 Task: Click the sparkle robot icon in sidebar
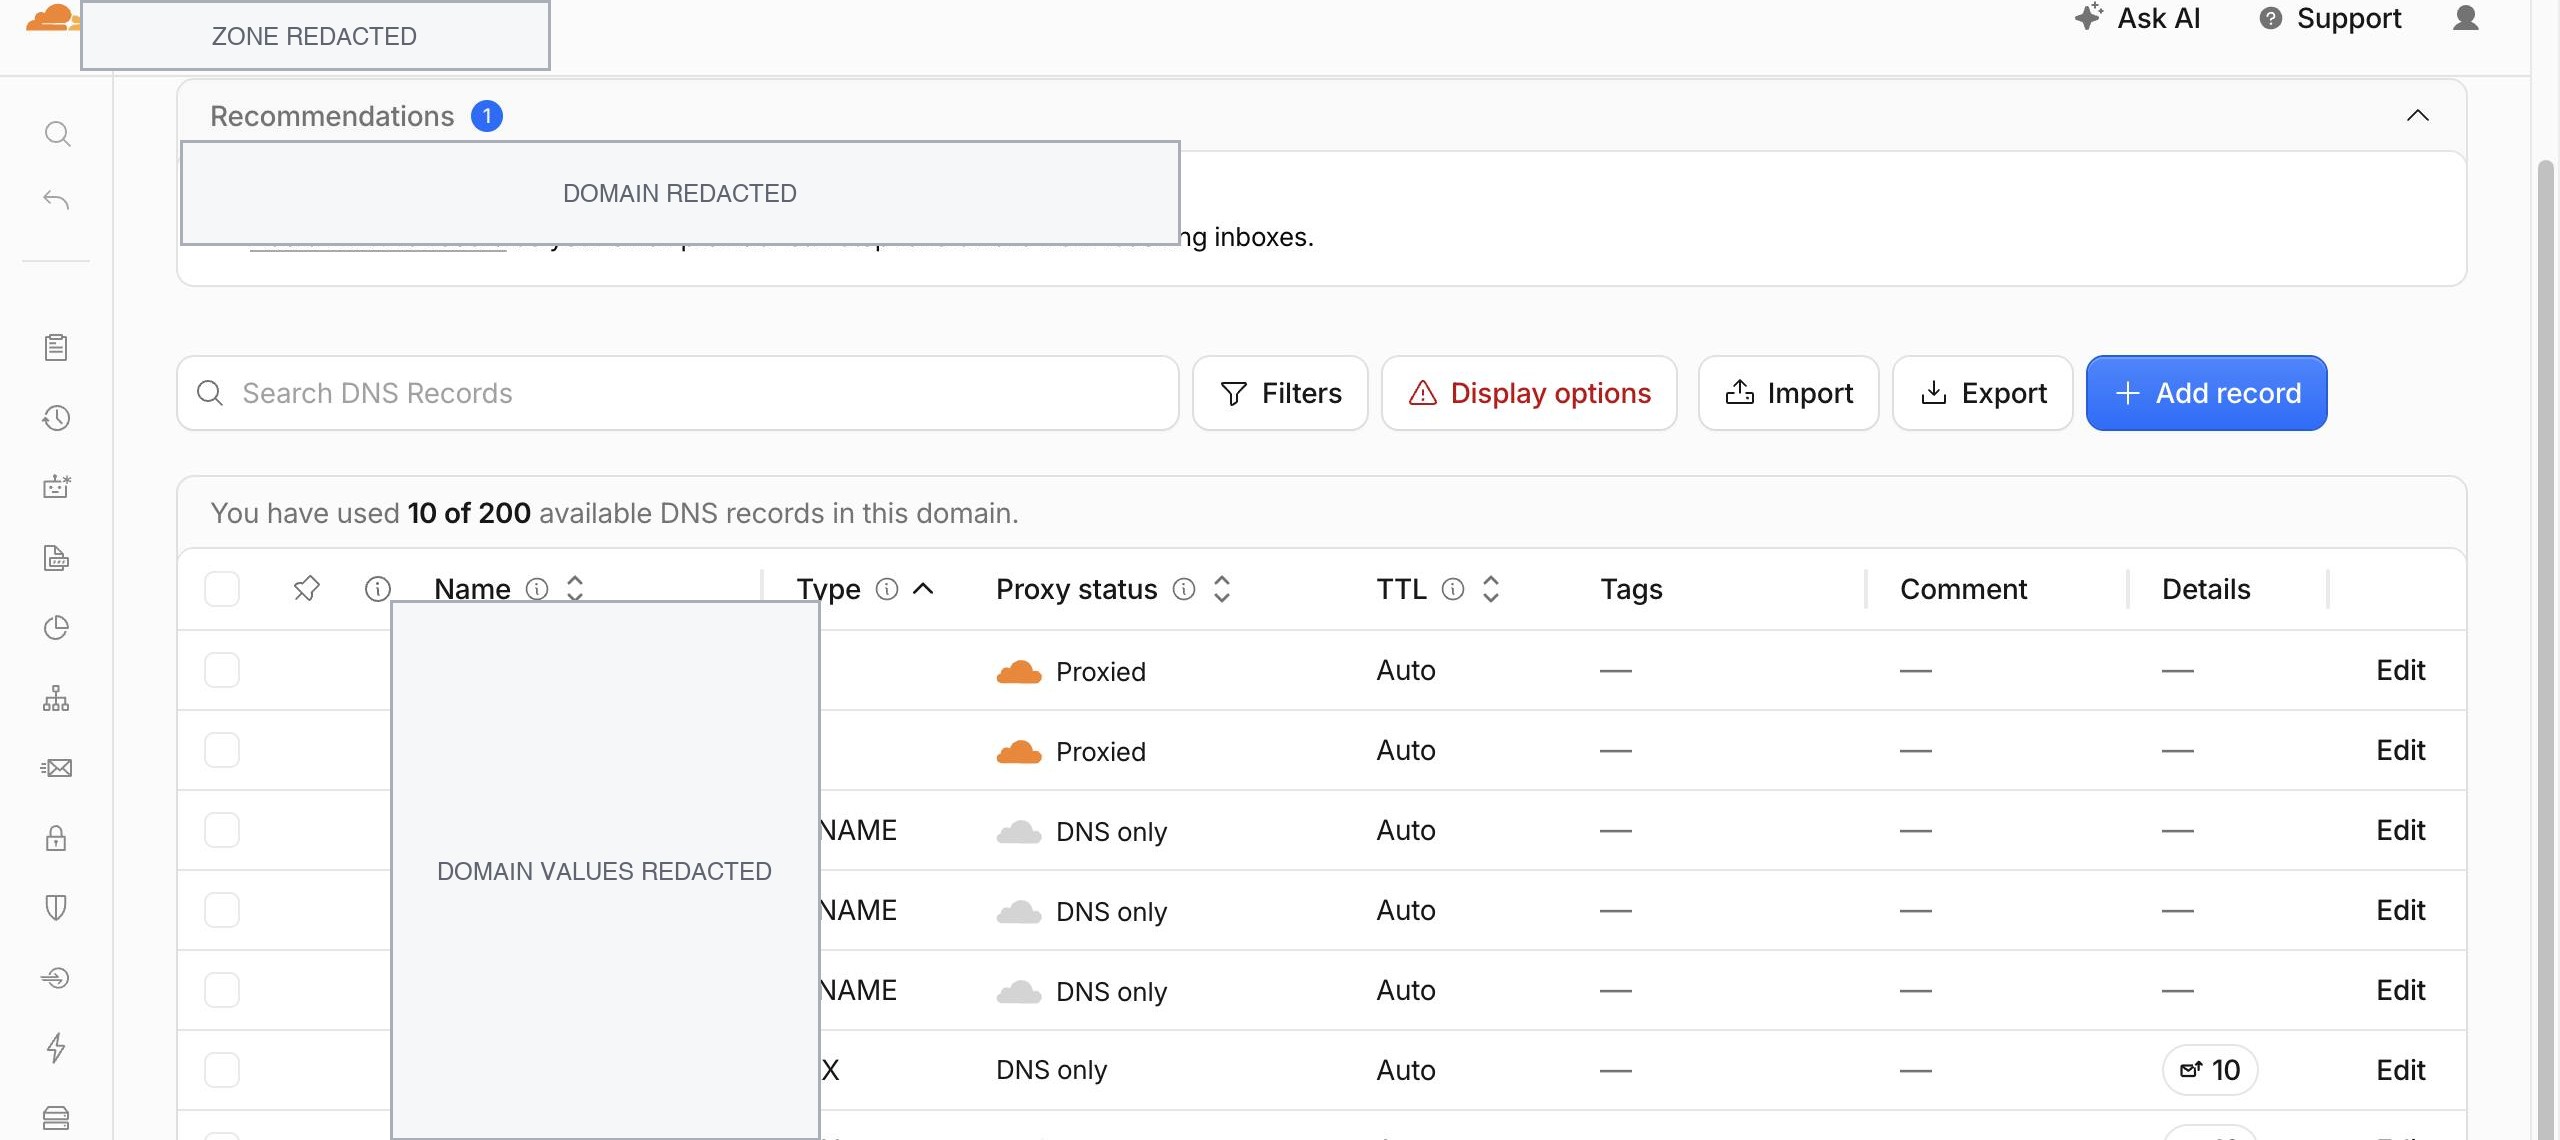pos(56,487)
